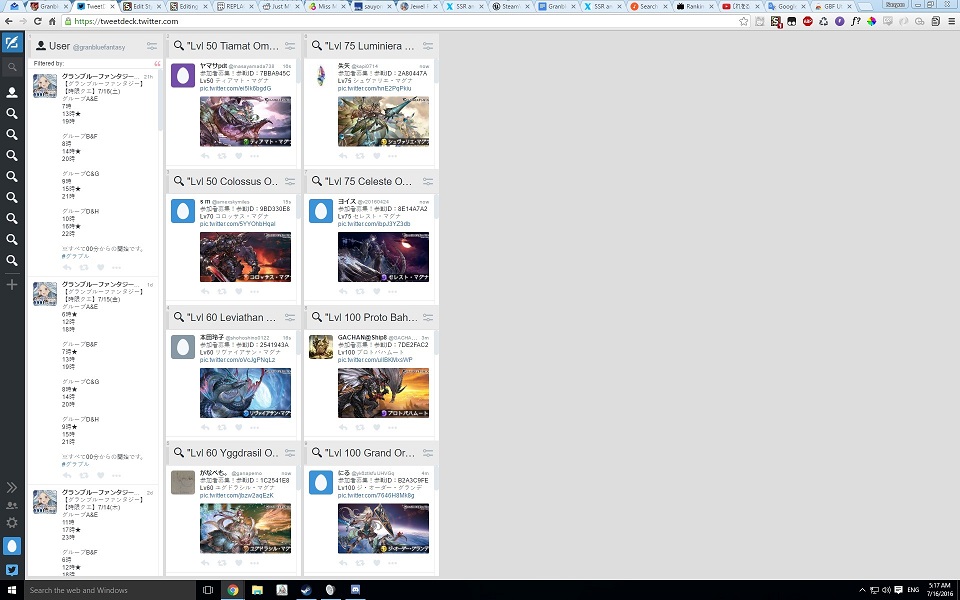Like the tweet in Tiamat column

point(239,156)
